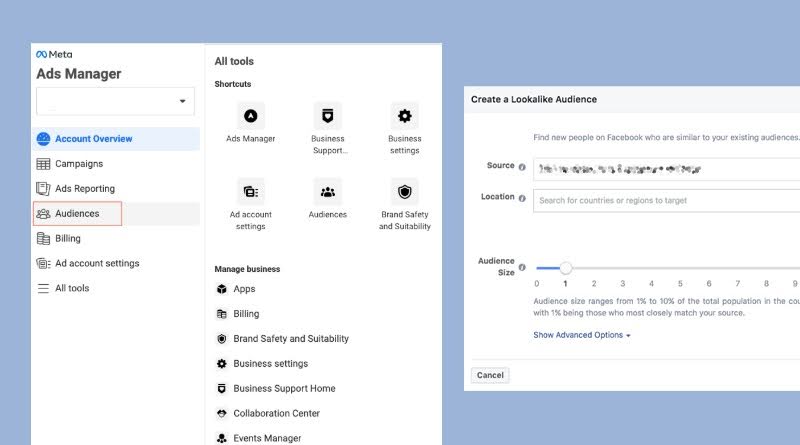Set audience size slider to 5
Viewport: 800px width, 445px height.
680,268
